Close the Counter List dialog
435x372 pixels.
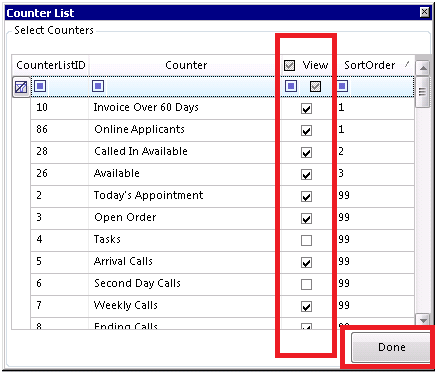[424, 12]
